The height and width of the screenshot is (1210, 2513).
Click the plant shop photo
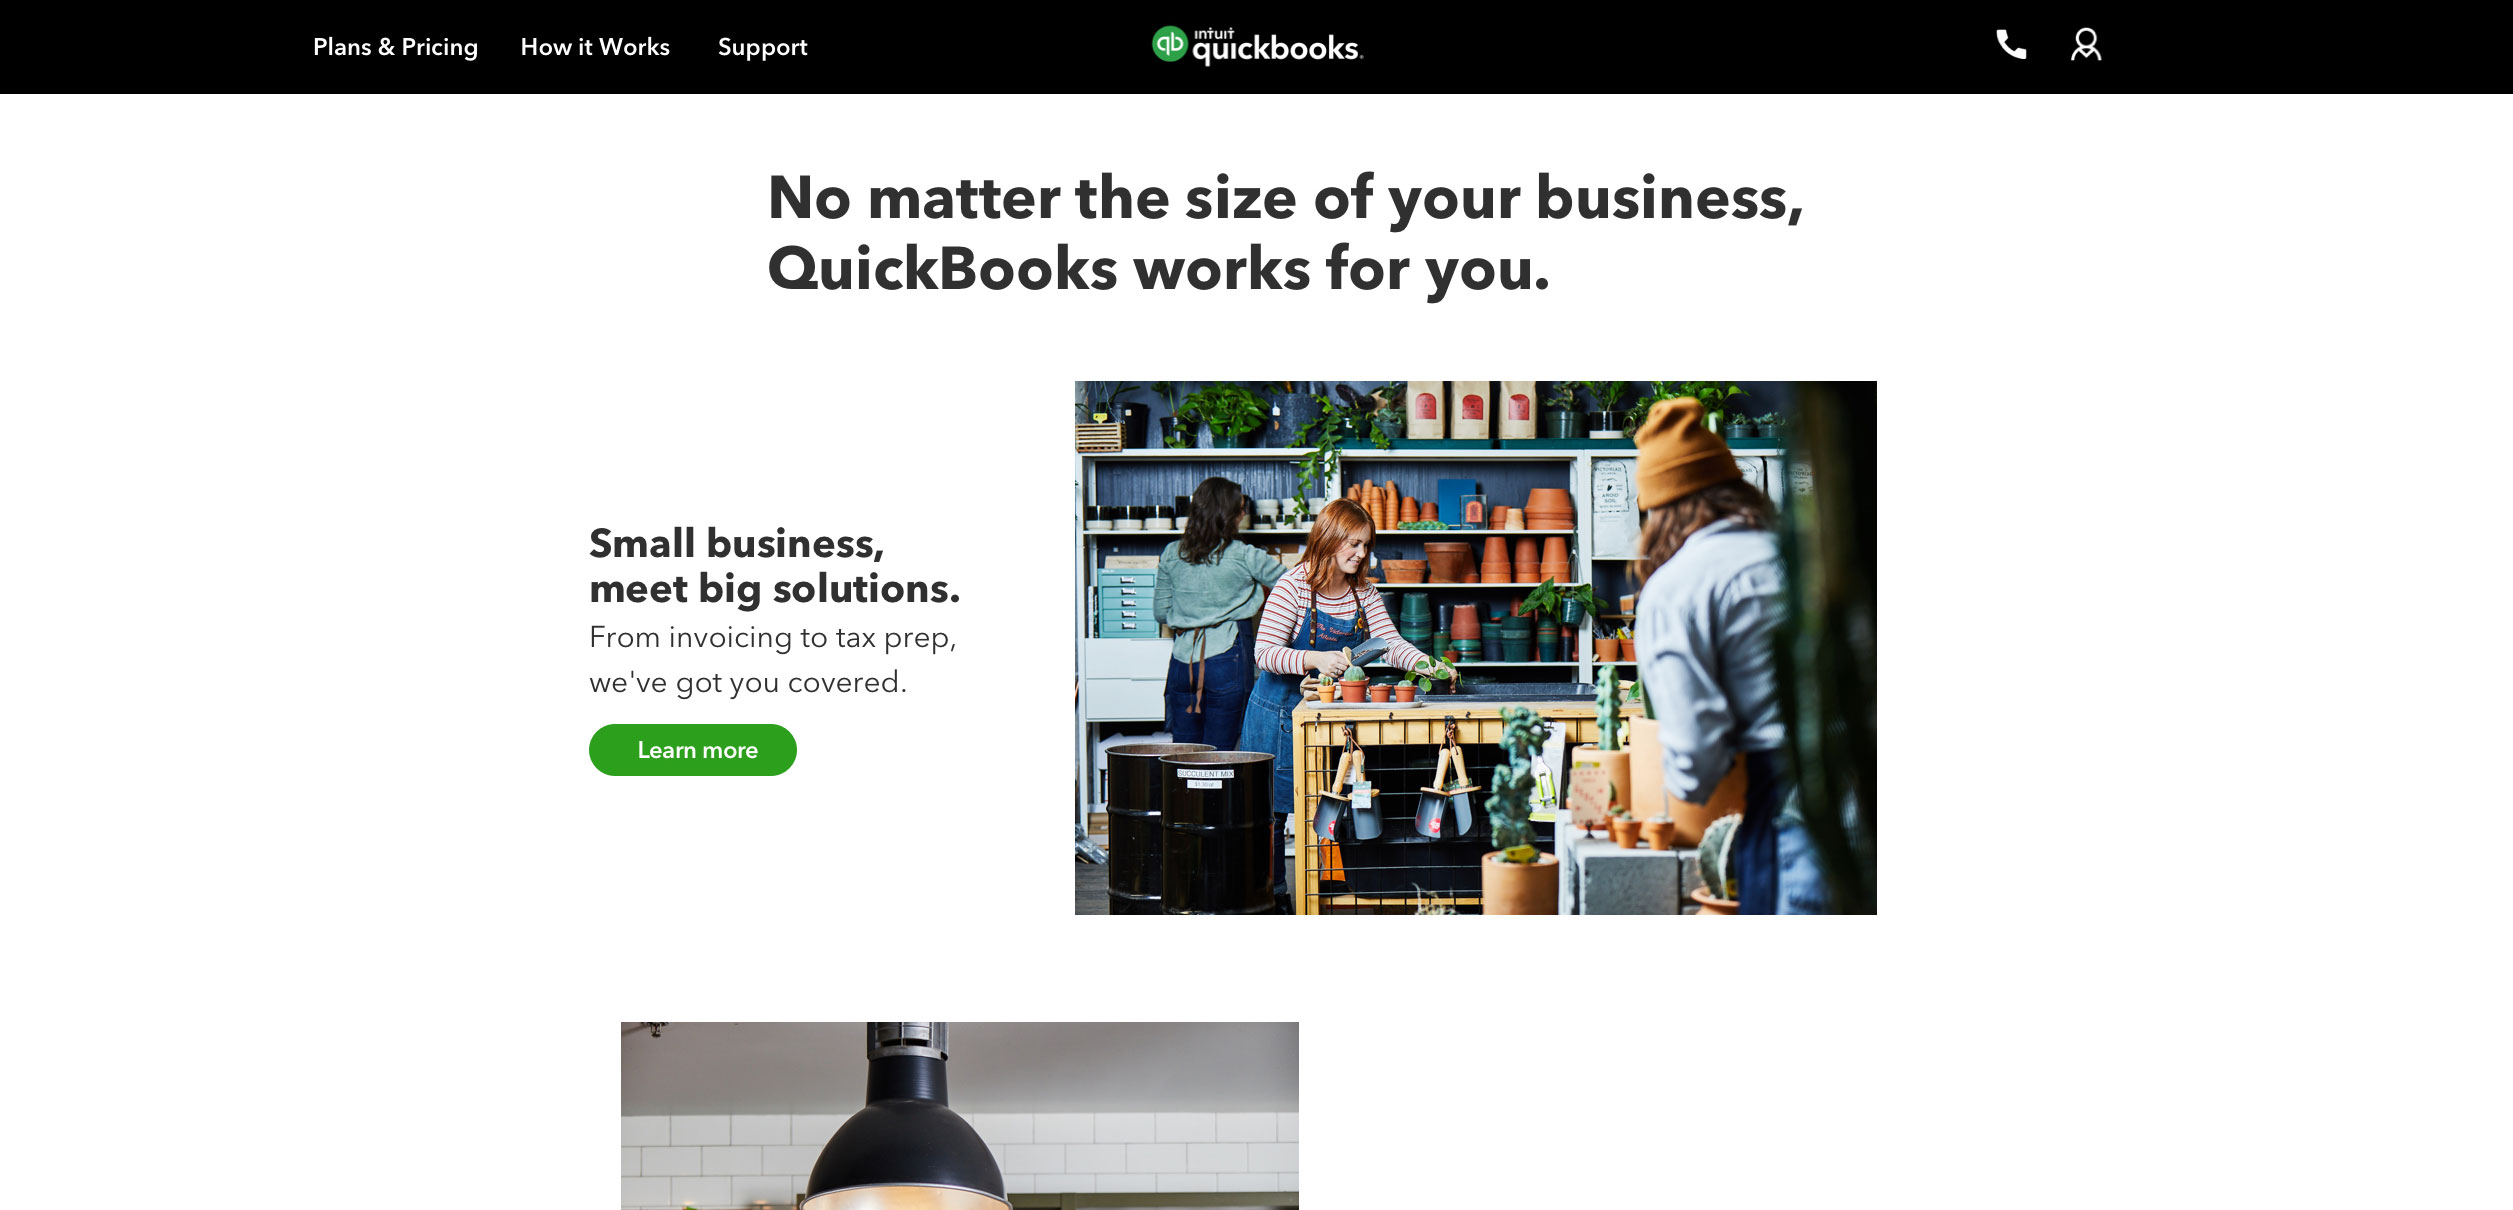[x=1476, y=648]
